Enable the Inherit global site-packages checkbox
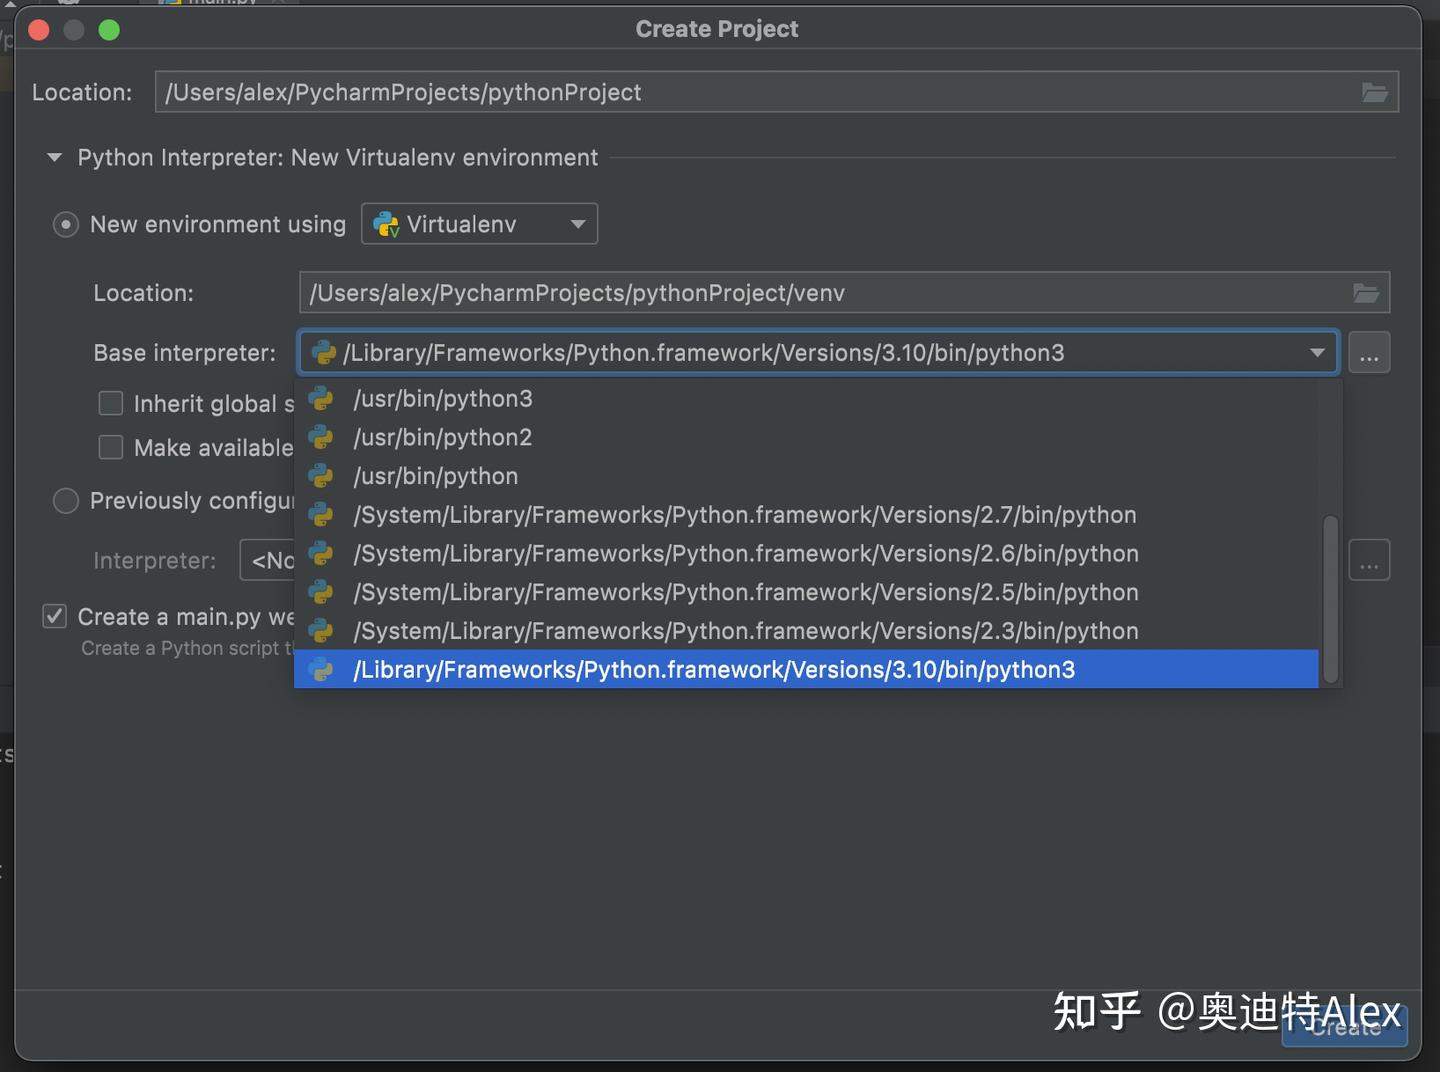The image size is (1440, 1072). tap(110, 403)
